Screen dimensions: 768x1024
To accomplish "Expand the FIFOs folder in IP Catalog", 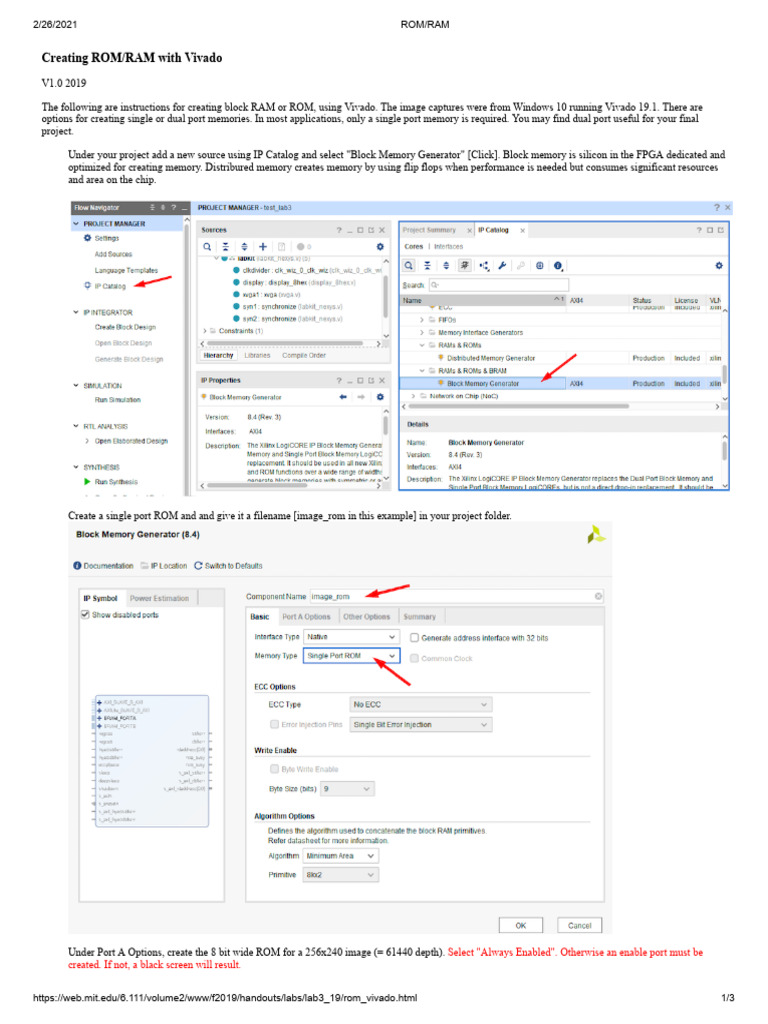I will (422, 320).
